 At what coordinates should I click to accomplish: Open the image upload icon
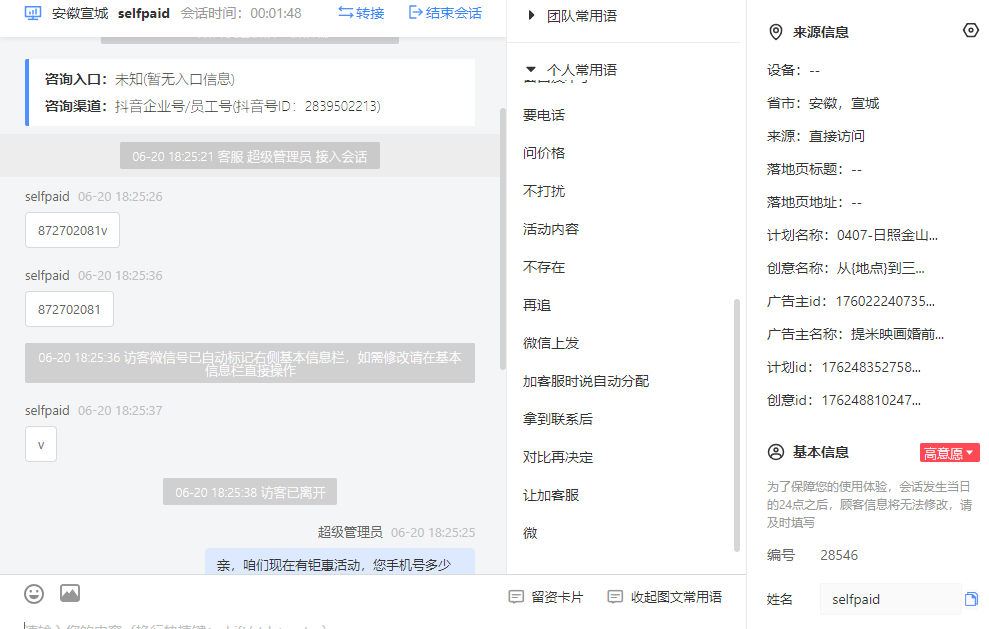pyautogui.click(x=70, y=593)
